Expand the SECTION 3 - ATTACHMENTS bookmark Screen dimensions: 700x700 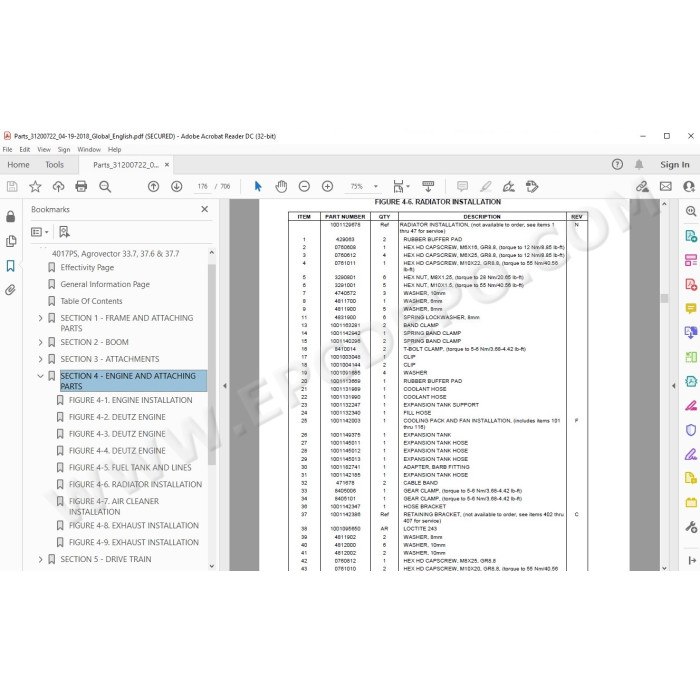pyautogui.click(x=41, y=359)
